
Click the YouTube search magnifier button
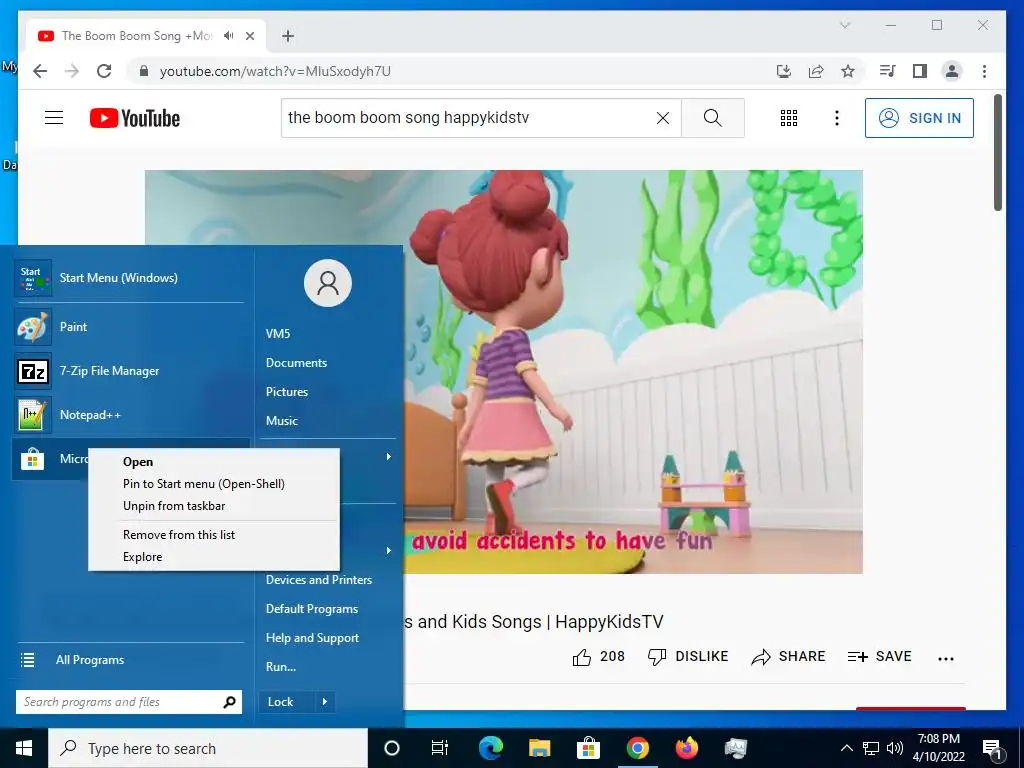tap(712, 118)
